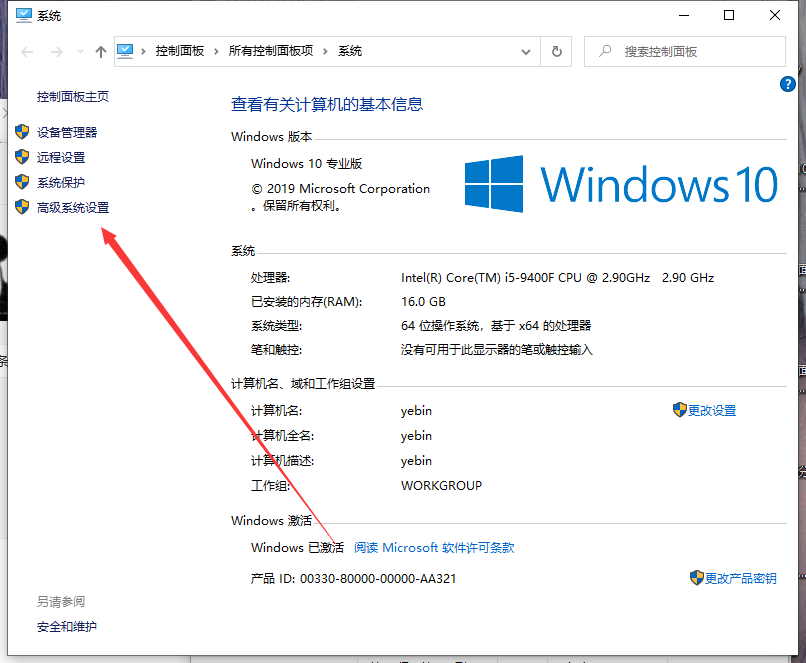Image resolution: width=806 pixels, height=663 pixels.
Task: Read the 阅读 Microsoft 软件许可条款 link
Action: tap(434, 548)
